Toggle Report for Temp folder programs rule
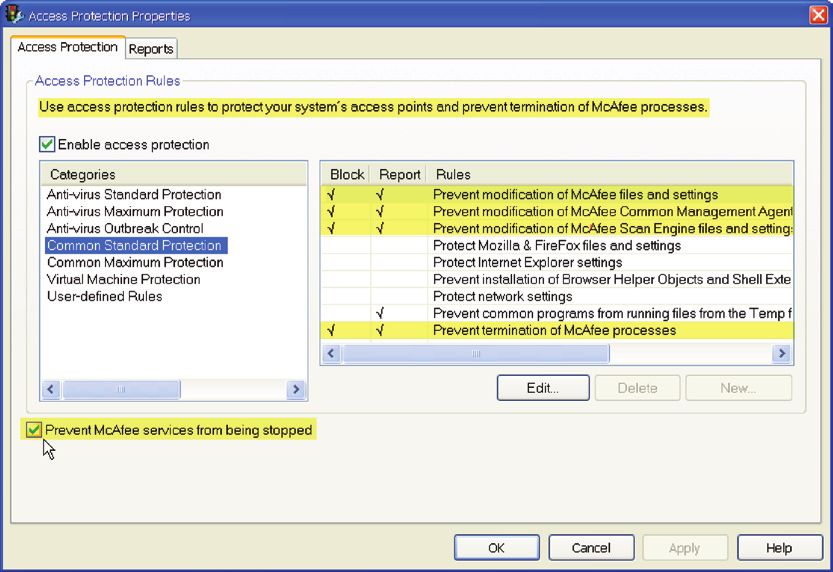 click(380, 313)
